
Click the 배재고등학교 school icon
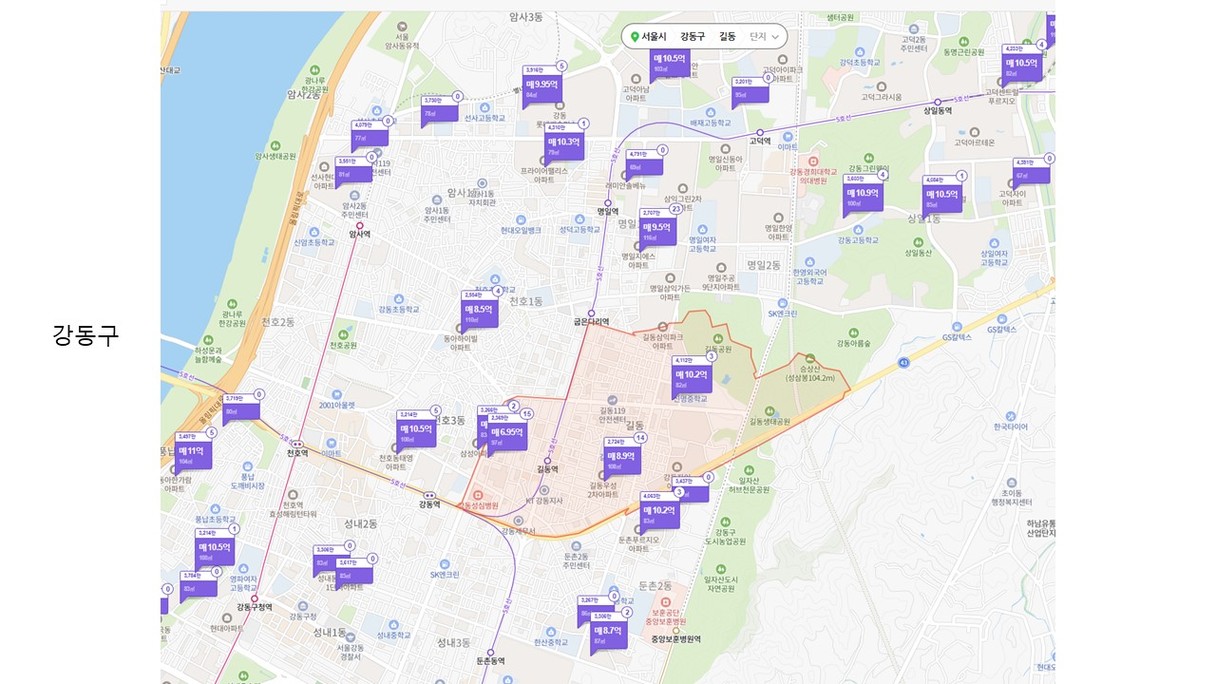[x=711, y=111]
